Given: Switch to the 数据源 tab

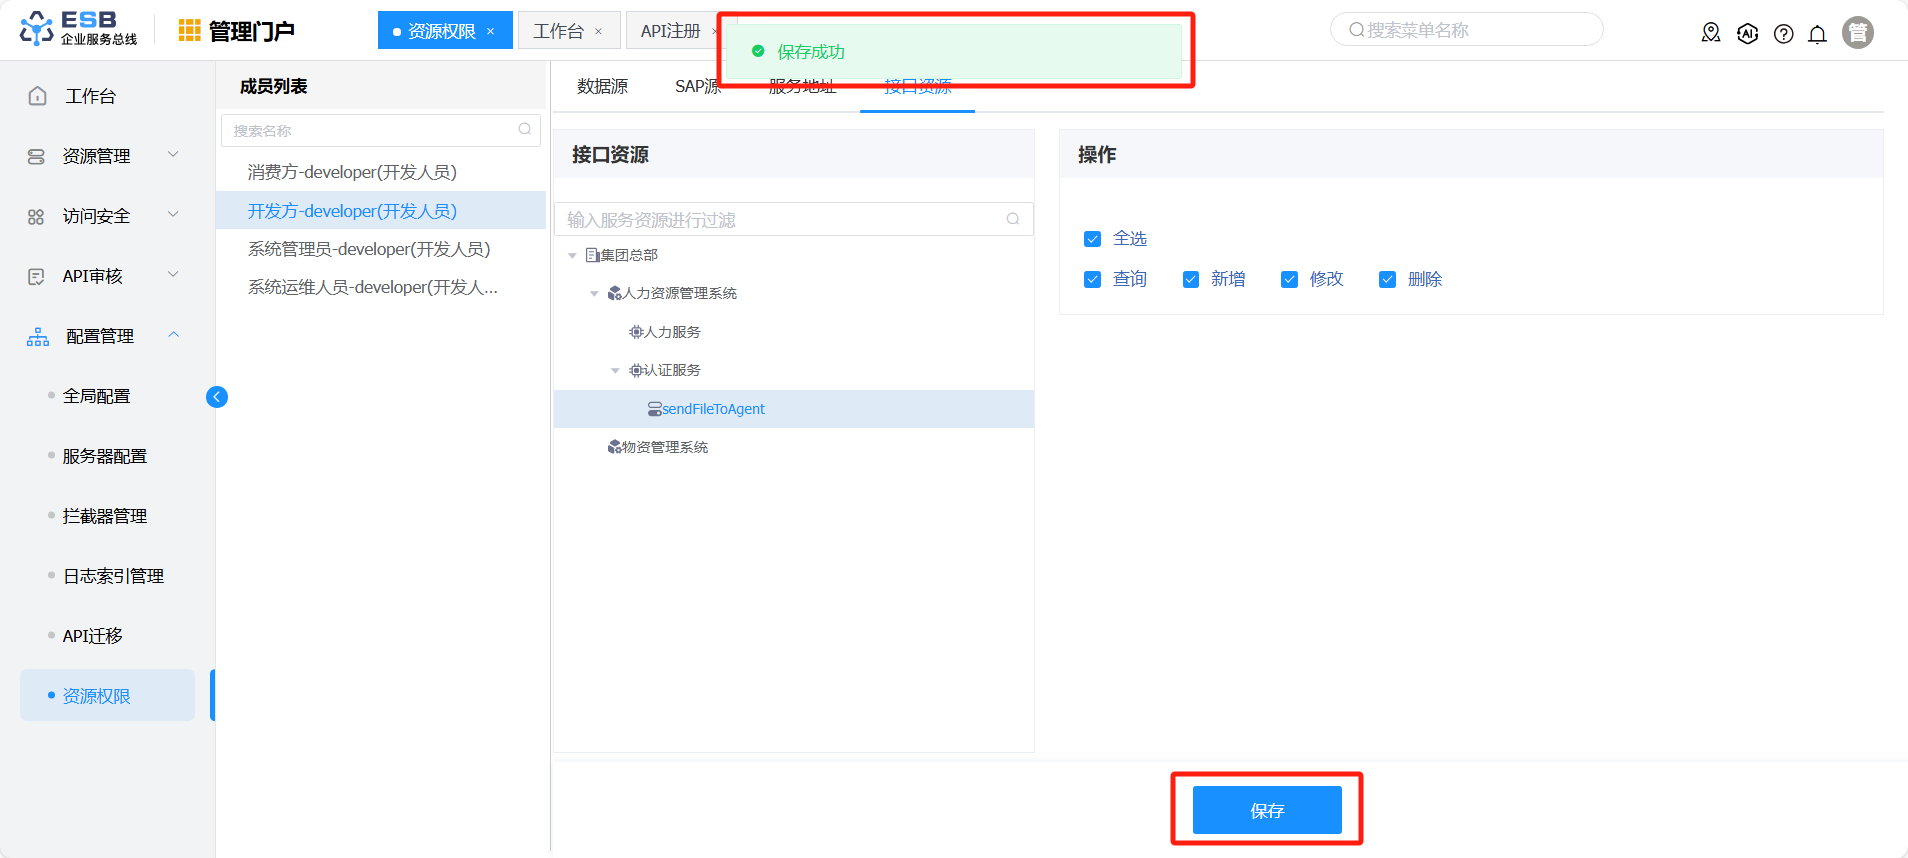Looking at the screenshot, I should click(602, 87).
